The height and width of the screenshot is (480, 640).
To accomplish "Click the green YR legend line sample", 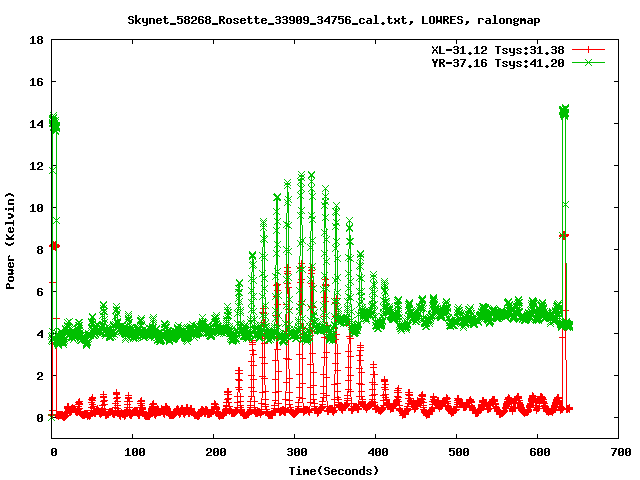I will tap(588, 62).
